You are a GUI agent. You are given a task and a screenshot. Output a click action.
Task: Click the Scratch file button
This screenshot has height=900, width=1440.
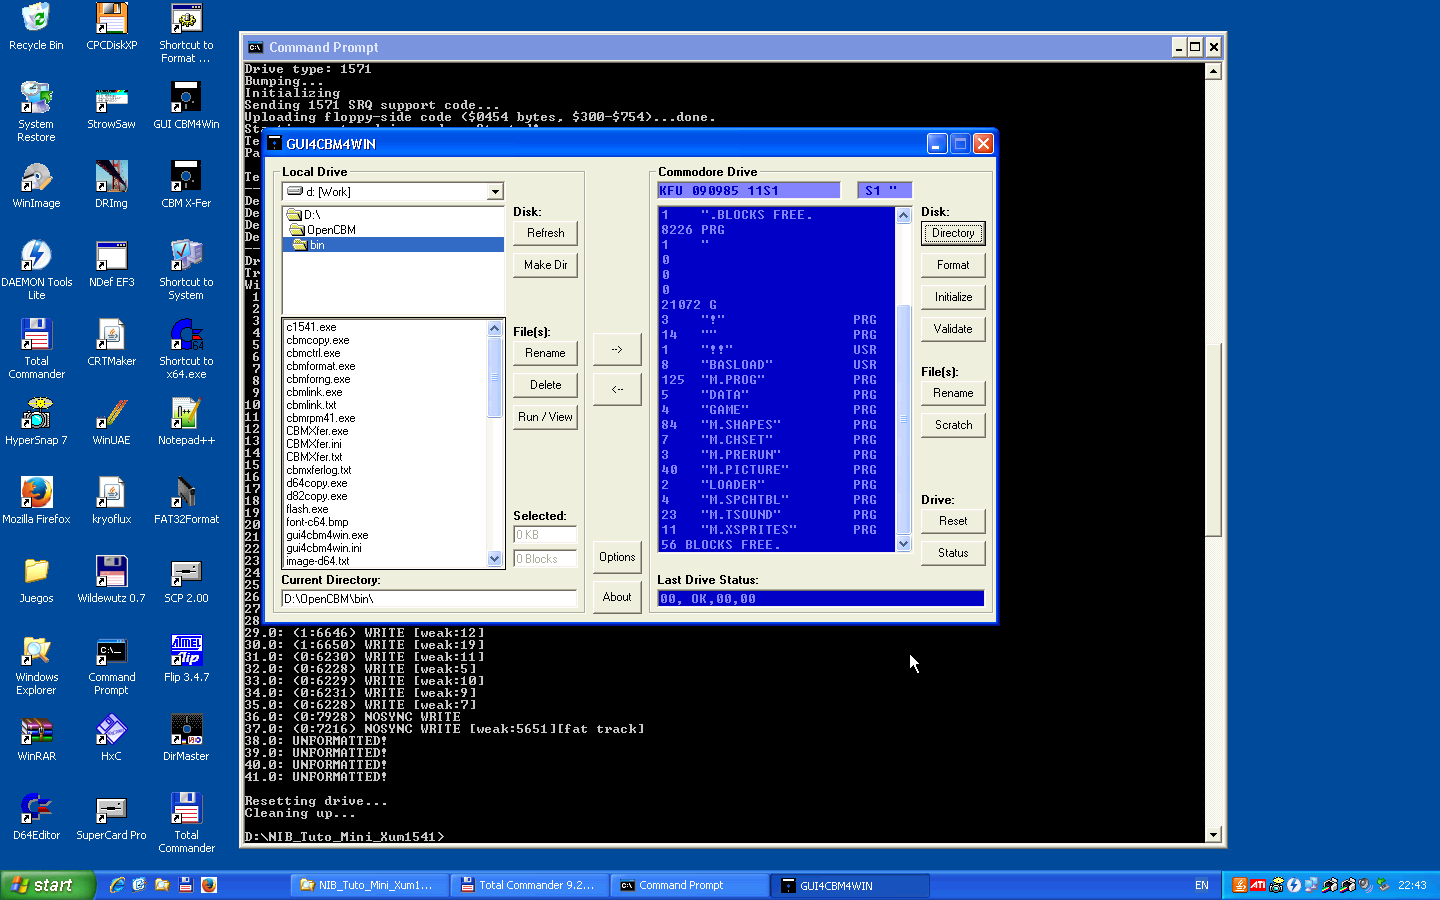click(953, 425)
